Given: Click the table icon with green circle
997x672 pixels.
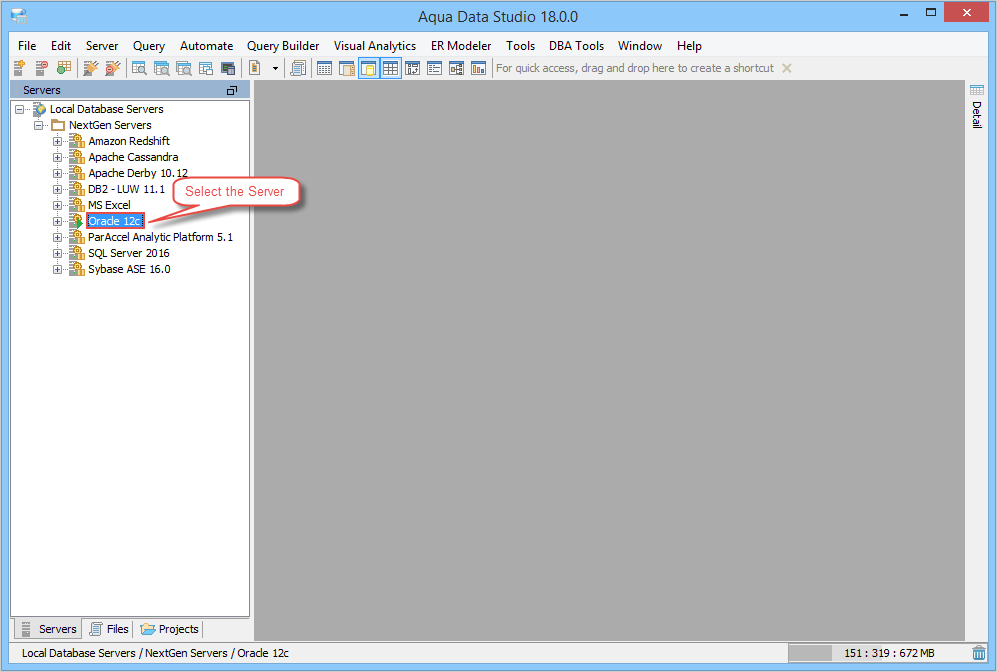Looking at the screenshot, I should click(x=64, y=68).
